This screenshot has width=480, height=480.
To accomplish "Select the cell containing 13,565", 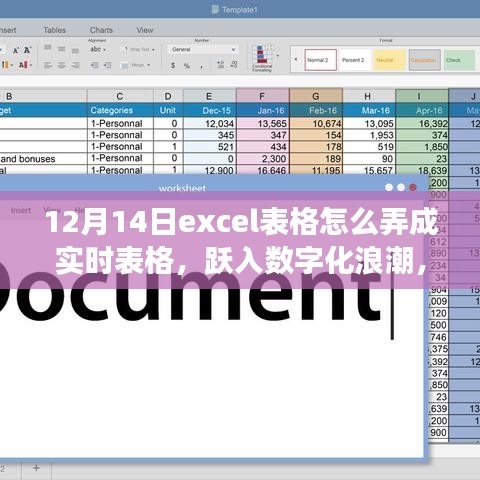I will tap(262, 124).
